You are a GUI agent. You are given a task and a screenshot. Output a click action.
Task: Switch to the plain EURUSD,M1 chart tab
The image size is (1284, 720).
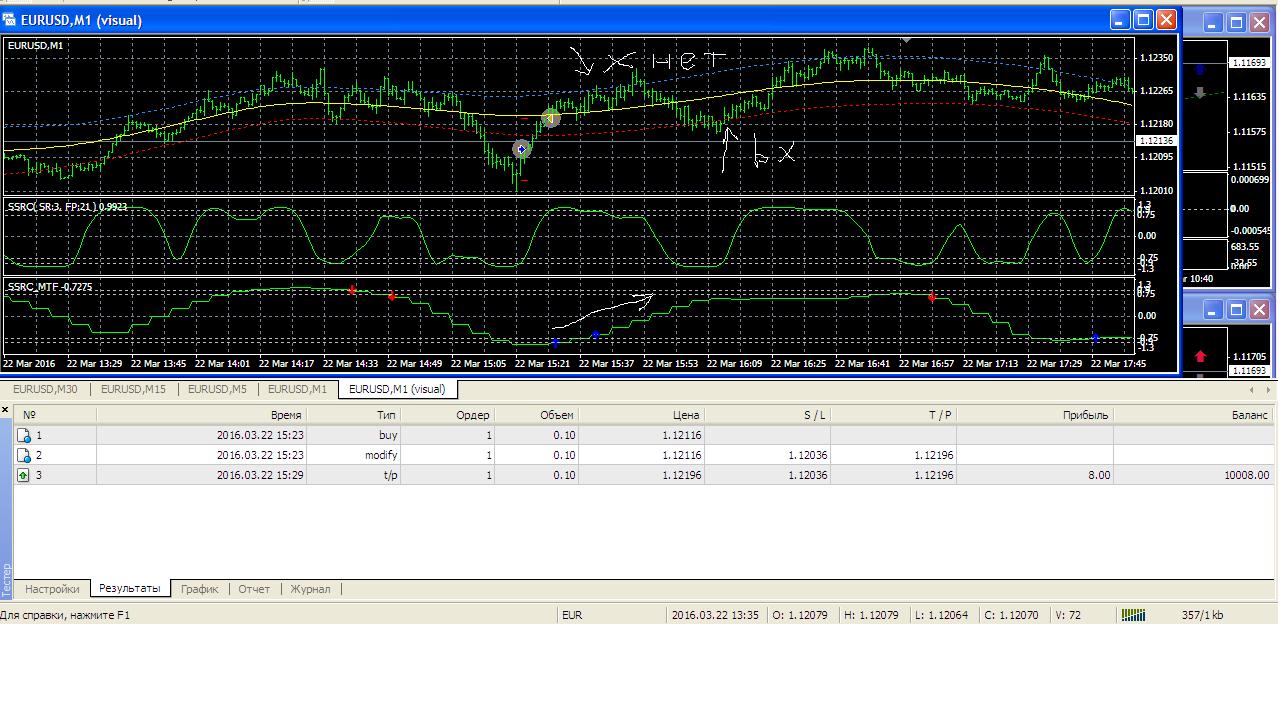[297, 389]
